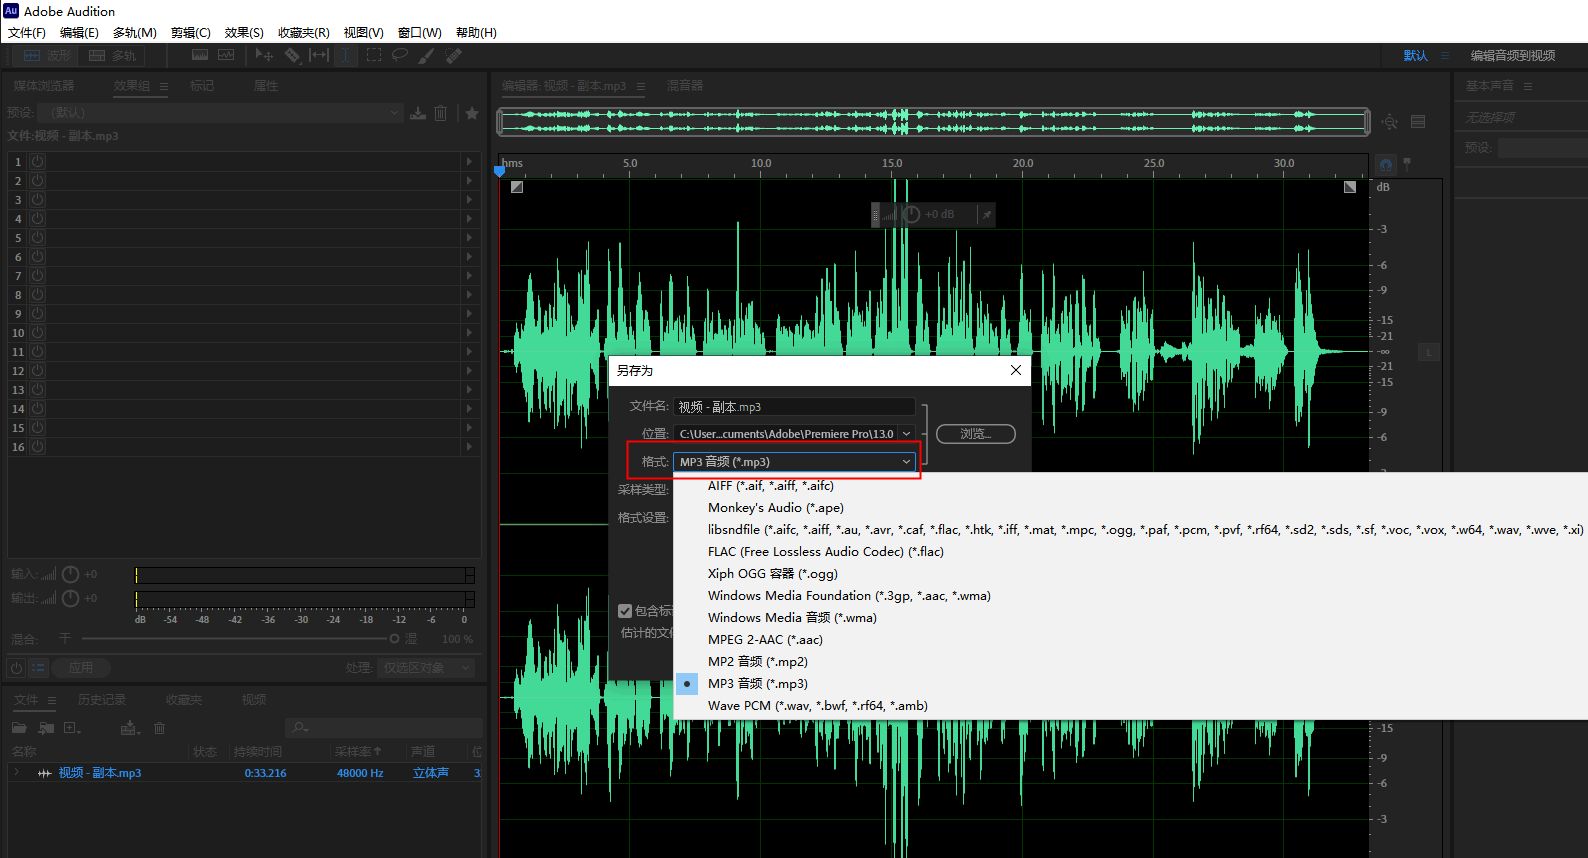Show the spectral pitch display
This screenshot has height=858, width=1588.
[x=226, y=55]
